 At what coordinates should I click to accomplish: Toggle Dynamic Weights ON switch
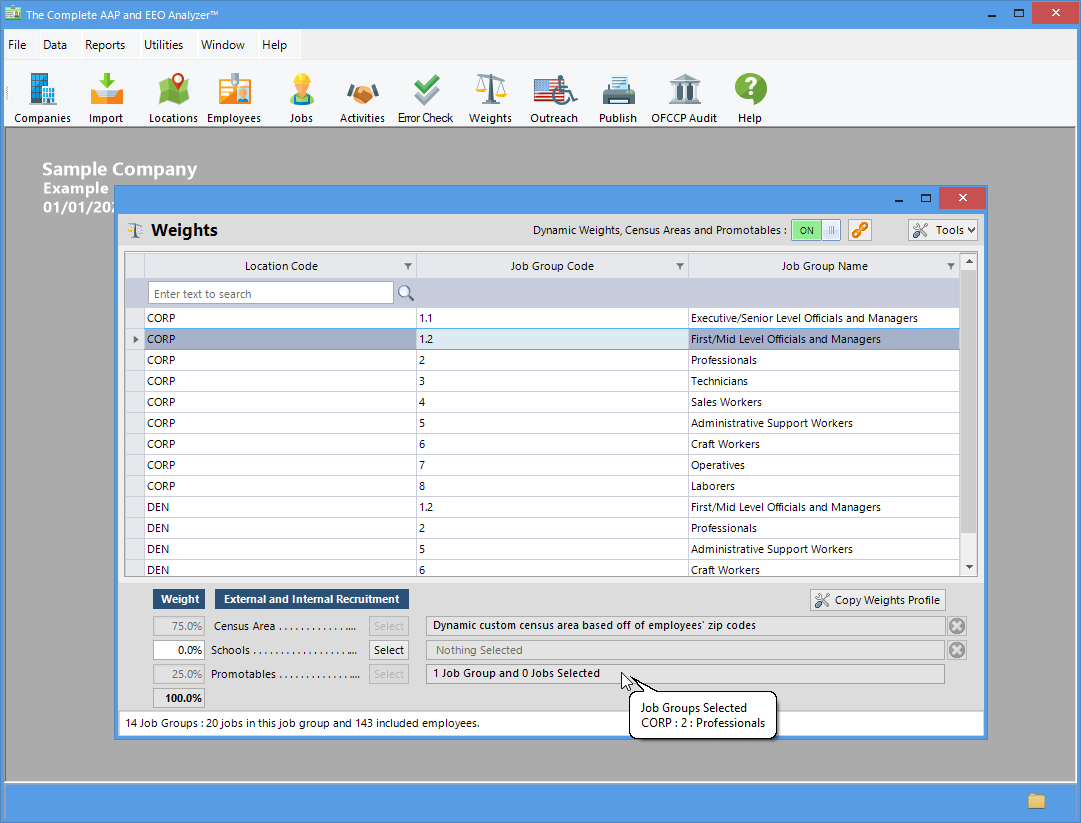(816, 230)
